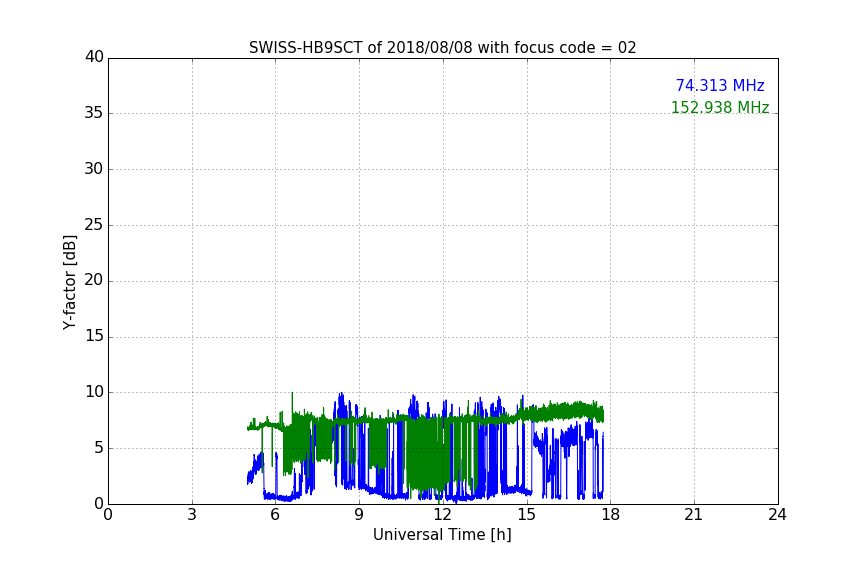Click the 24 tick on time axis
The width and height of the screenshot is (864, 576).
point(777,515)
